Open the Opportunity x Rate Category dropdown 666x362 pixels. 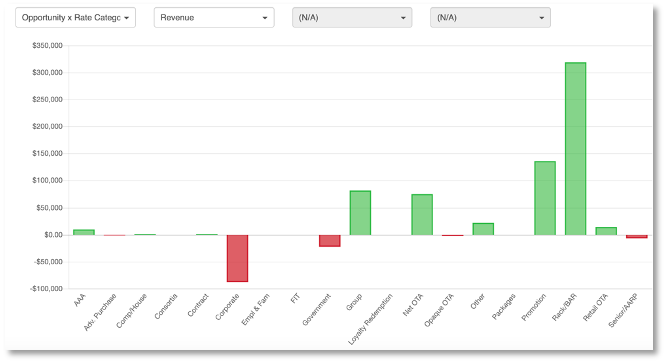point(75,18)
